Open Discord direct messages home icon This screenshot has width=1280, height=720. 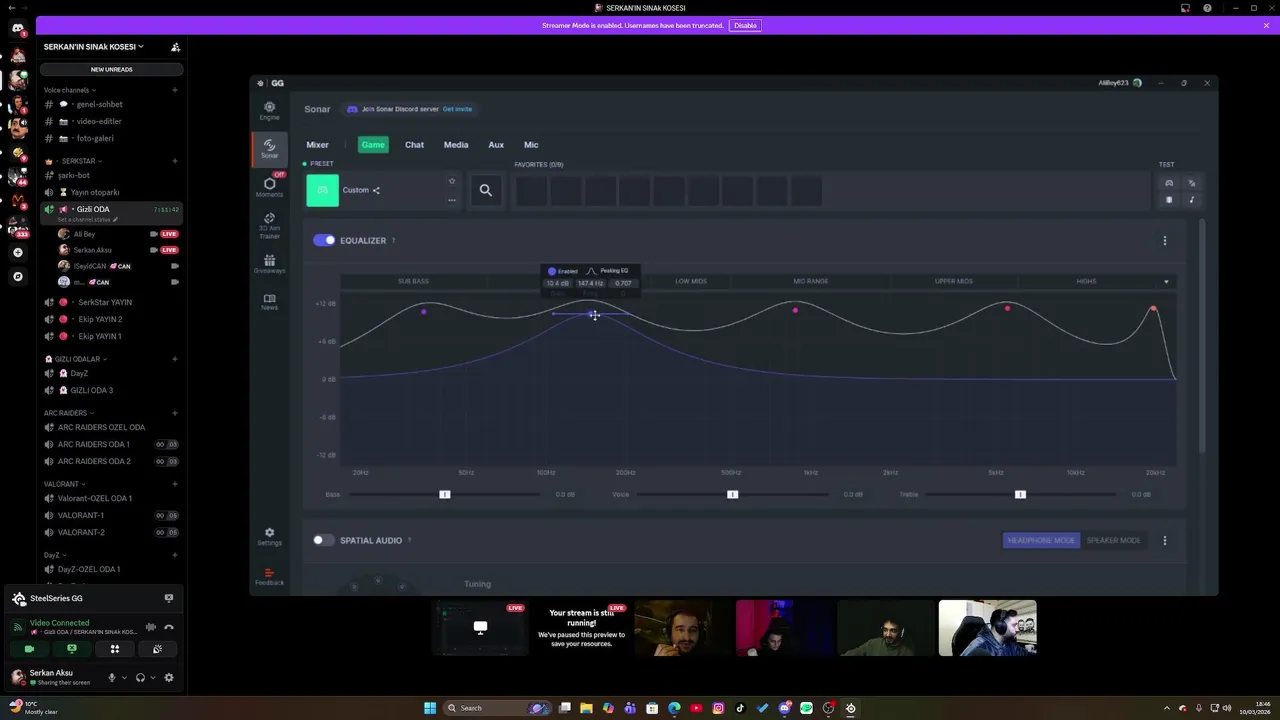(x=18, y=28)
